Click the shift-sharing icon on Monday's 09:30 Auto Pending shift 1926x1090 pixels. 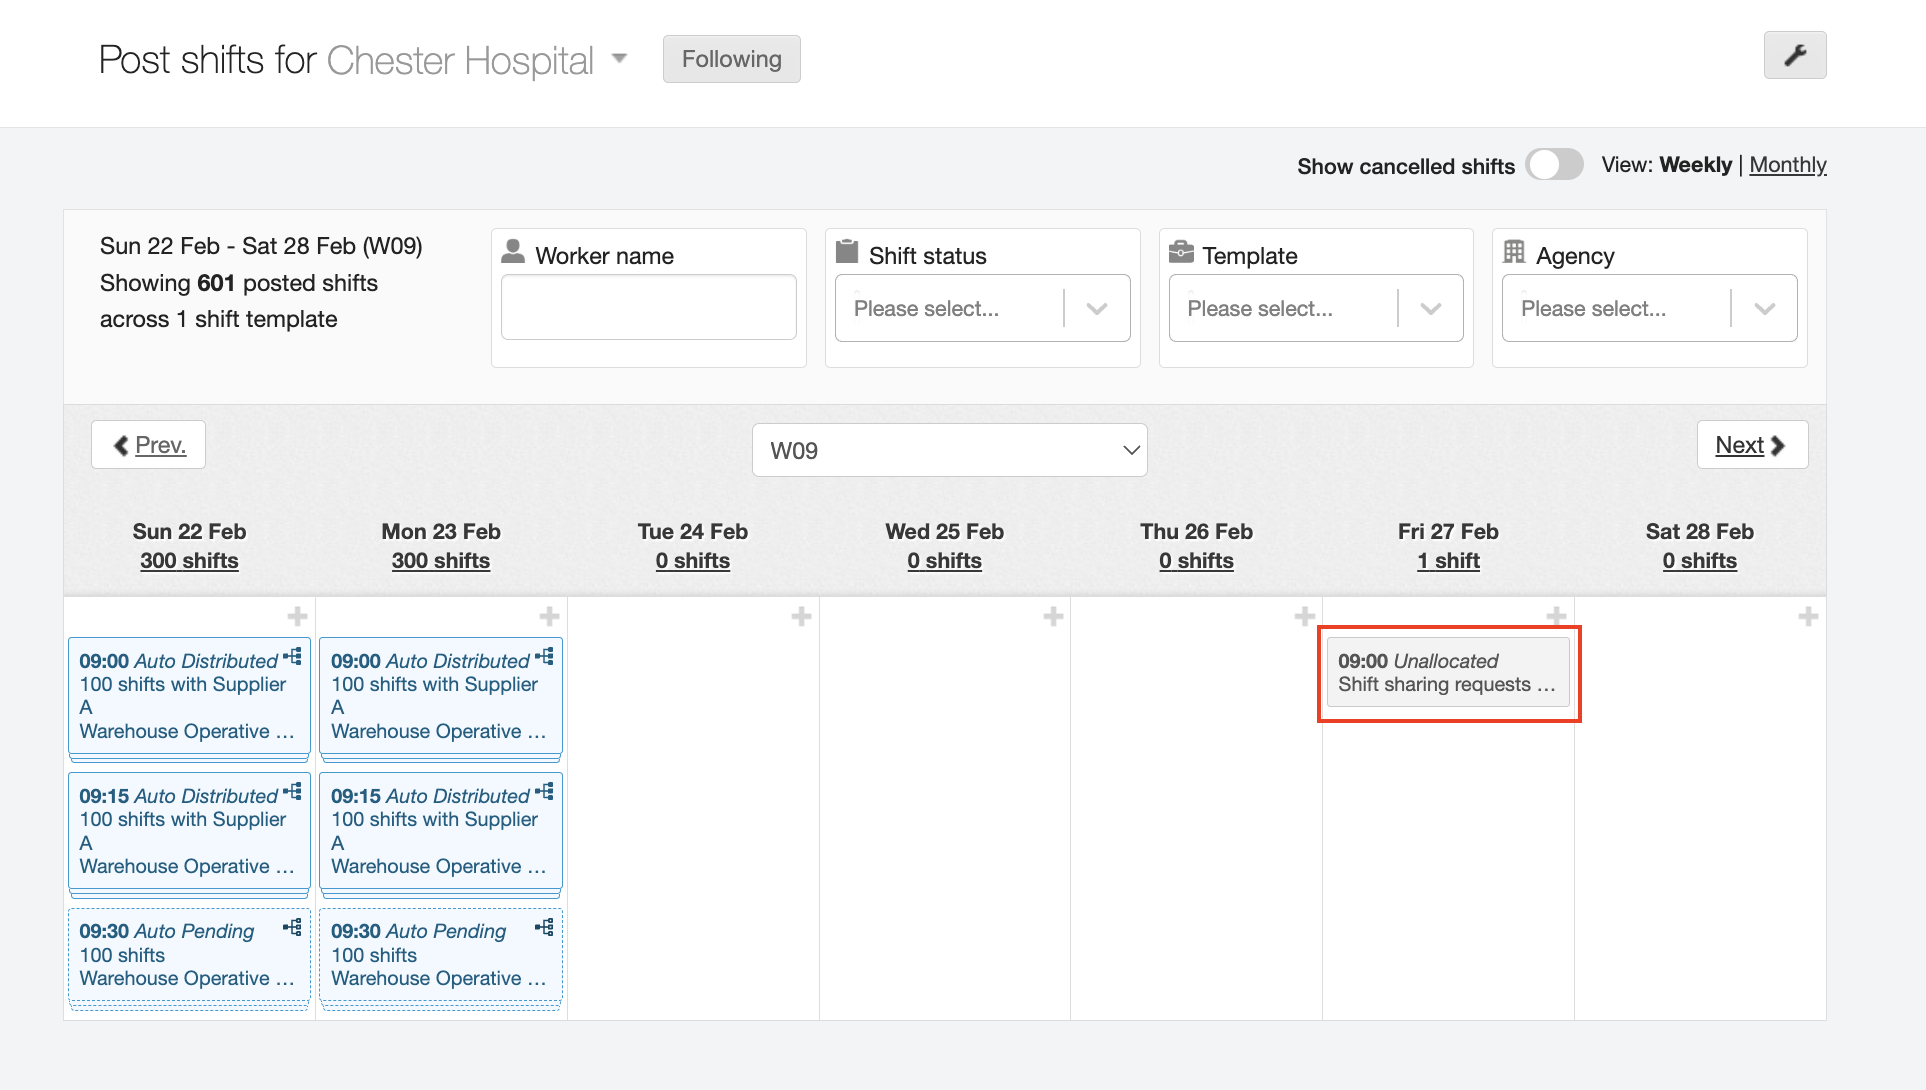[545, 926]
